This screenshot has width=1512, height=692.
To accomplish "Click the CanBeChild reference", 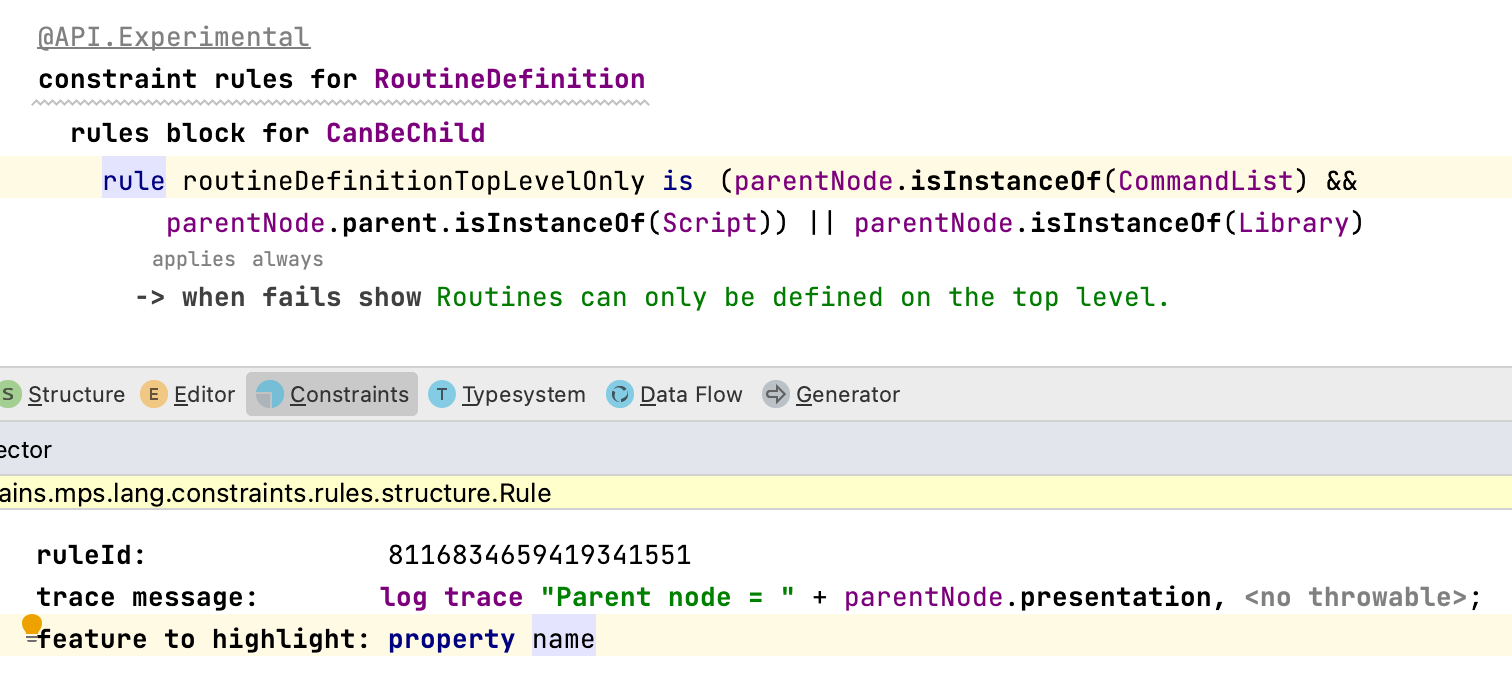I will [405, 133].
